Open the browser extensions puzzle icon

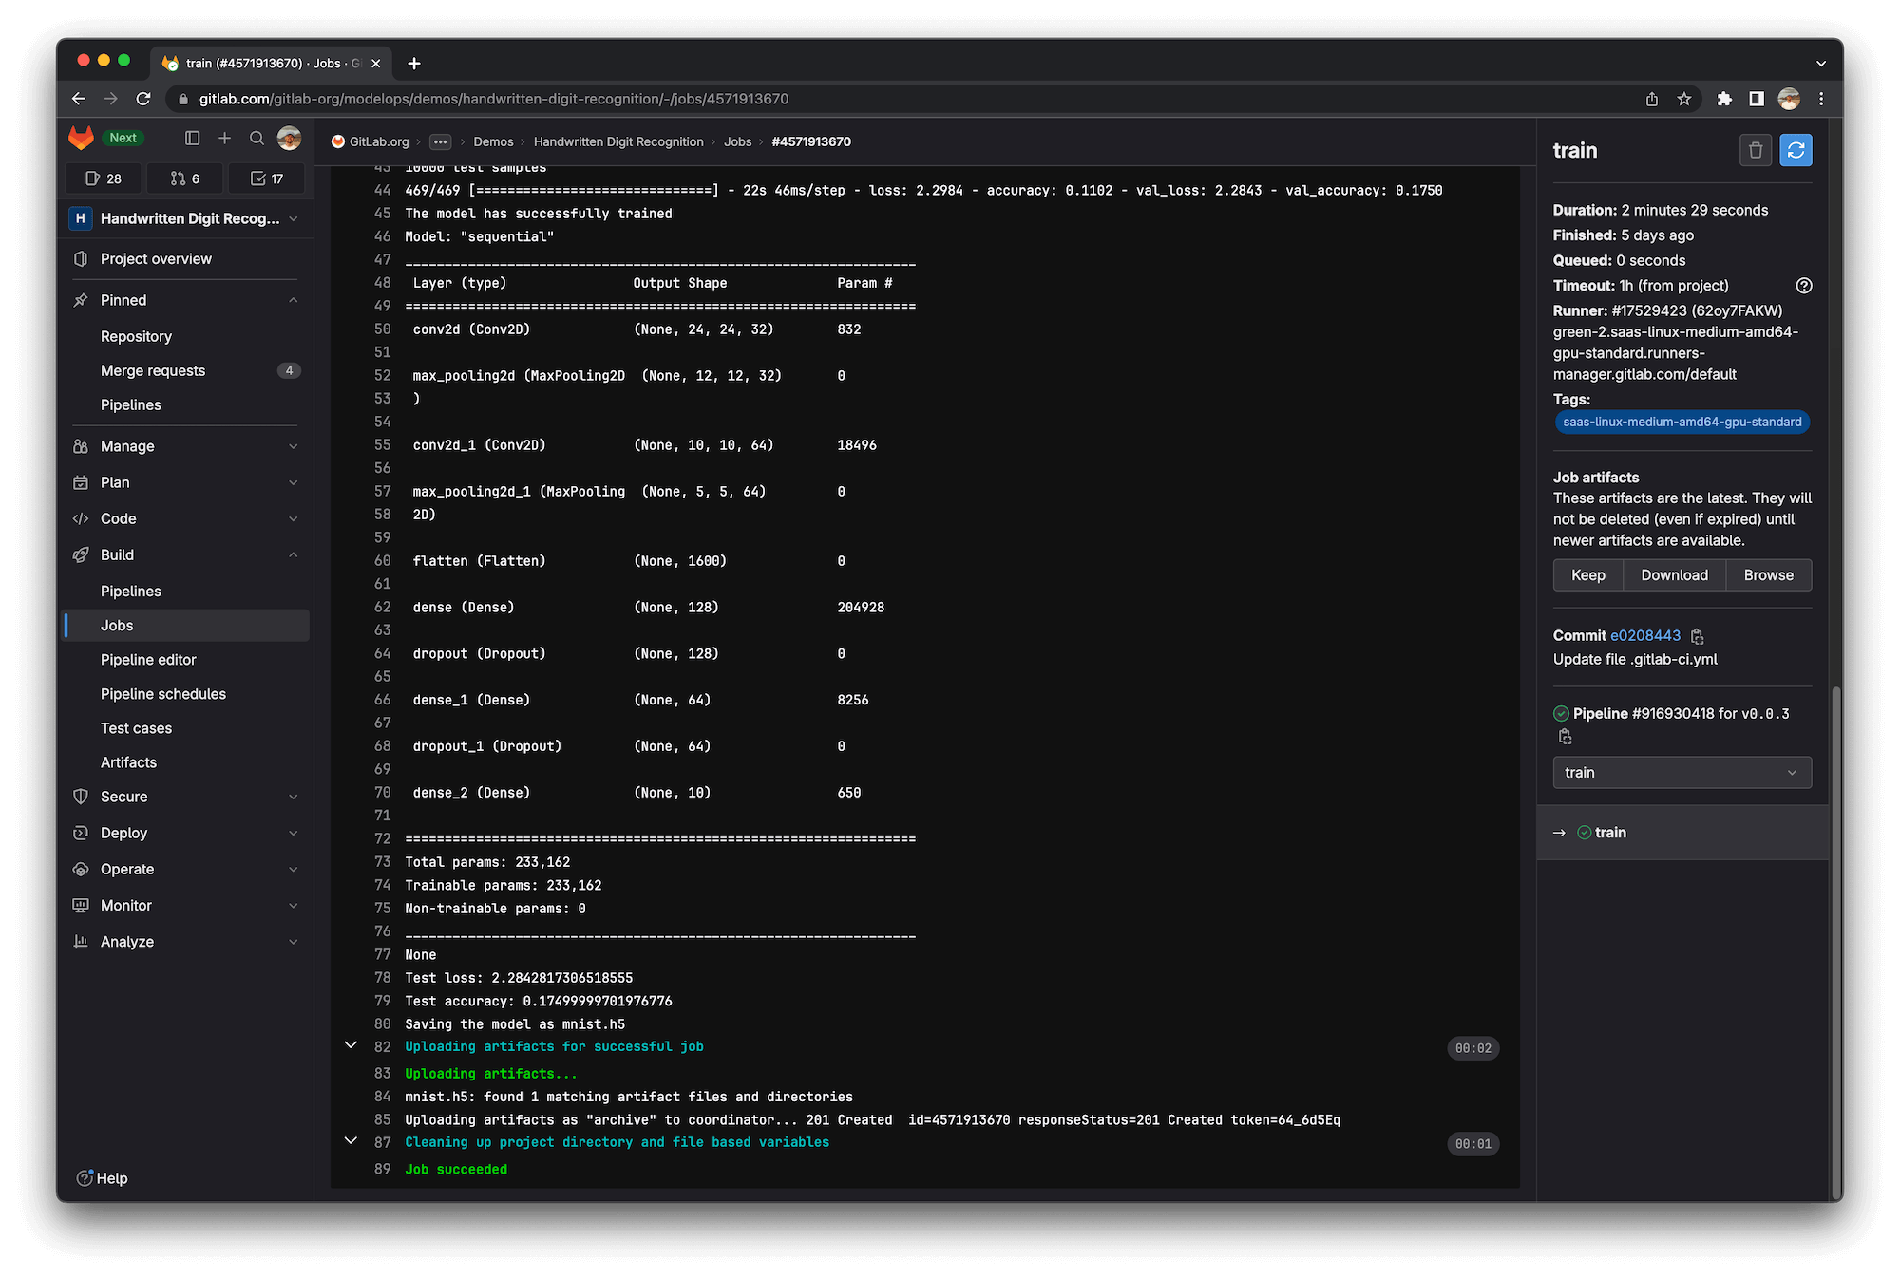(x=1724, y=99)
